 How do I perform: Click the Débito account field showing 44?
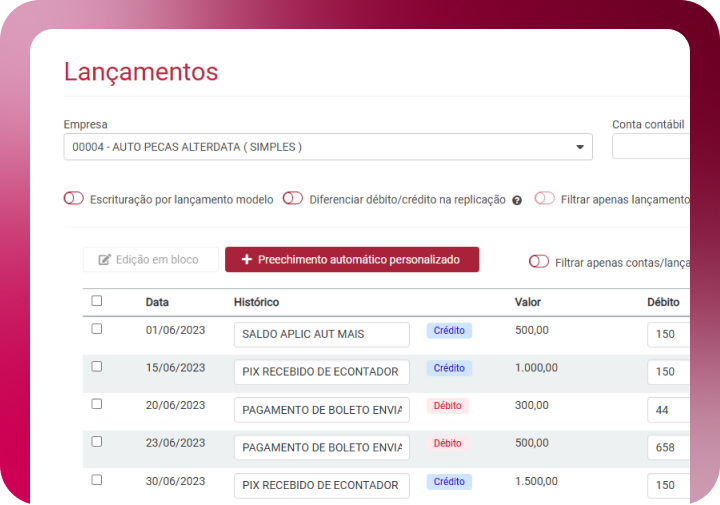click(x=669, y=410)
